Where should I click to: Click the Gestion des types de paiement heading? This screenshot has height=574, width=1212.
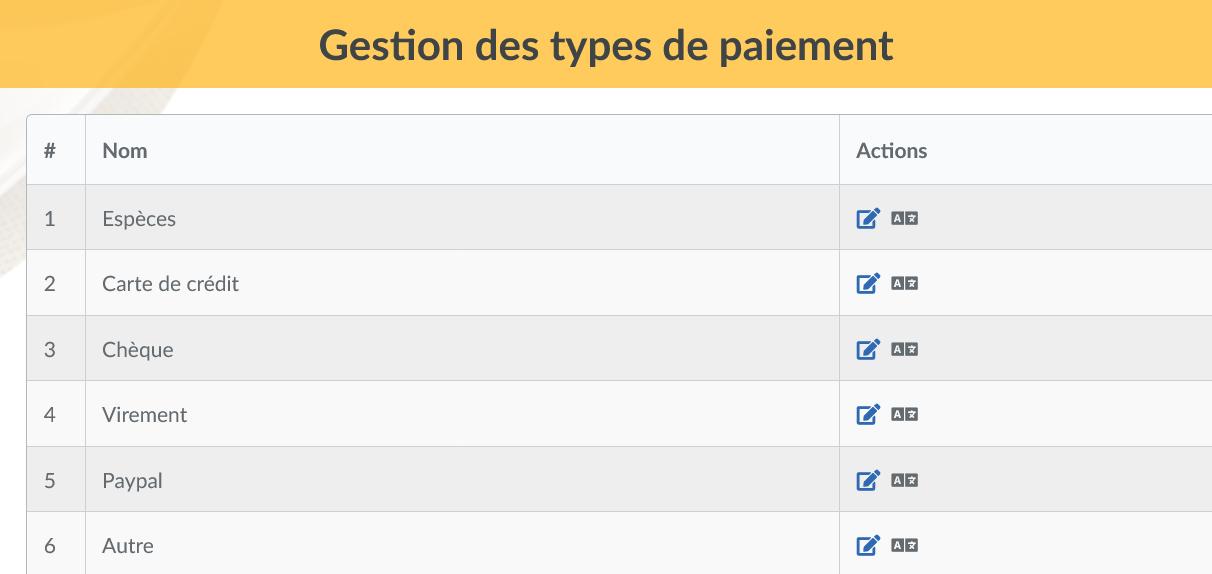pos(606,45)
